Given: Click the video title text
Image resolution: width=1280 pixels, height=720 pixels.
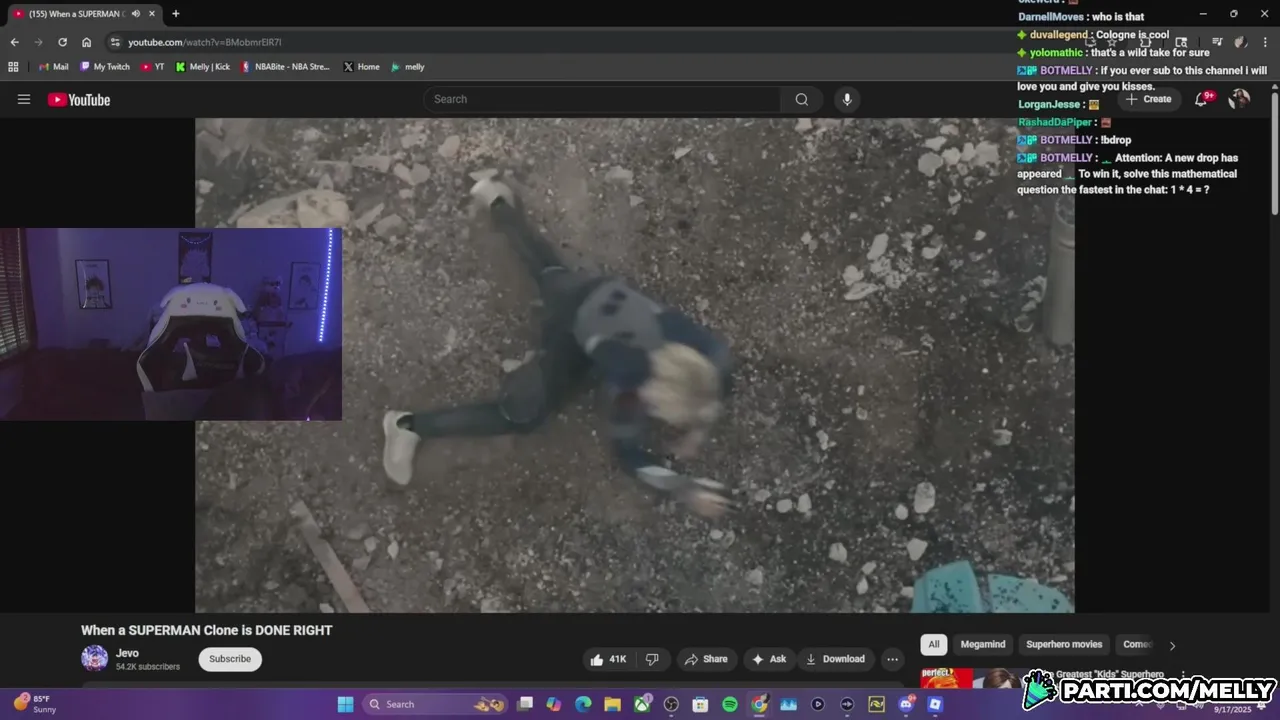Looking at the screenshot, I should 206,630.
